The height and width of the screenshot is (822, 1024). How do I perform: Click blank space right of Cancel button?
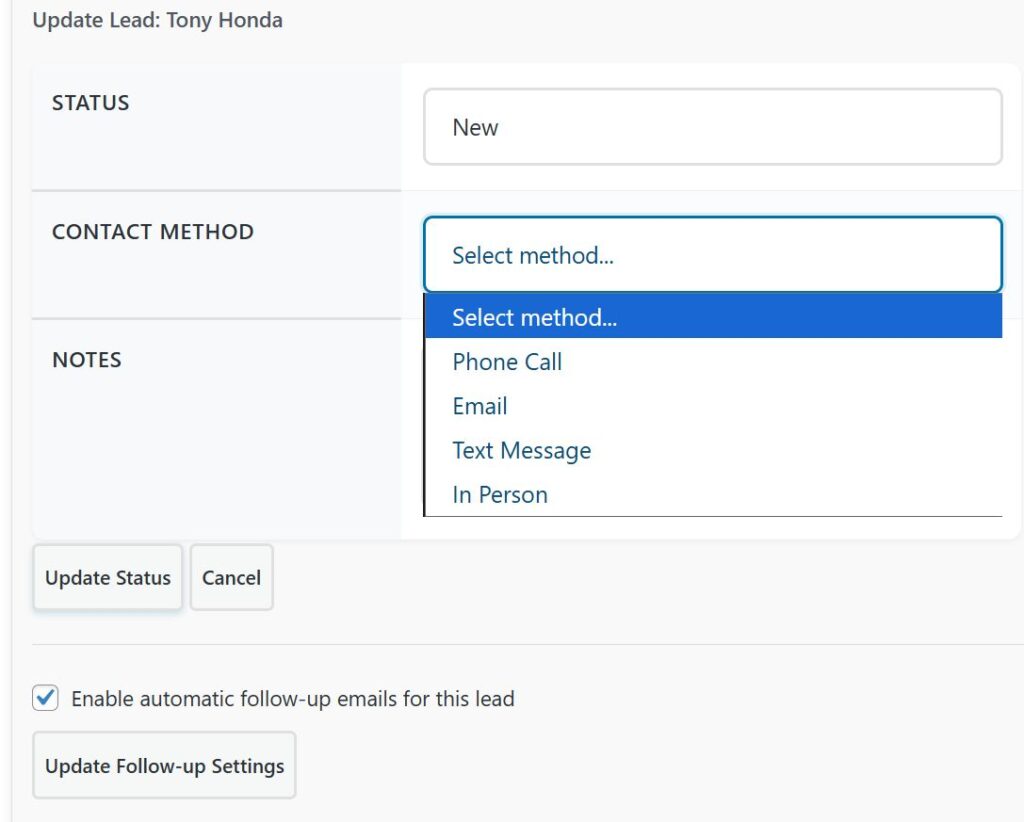[600, 578]
